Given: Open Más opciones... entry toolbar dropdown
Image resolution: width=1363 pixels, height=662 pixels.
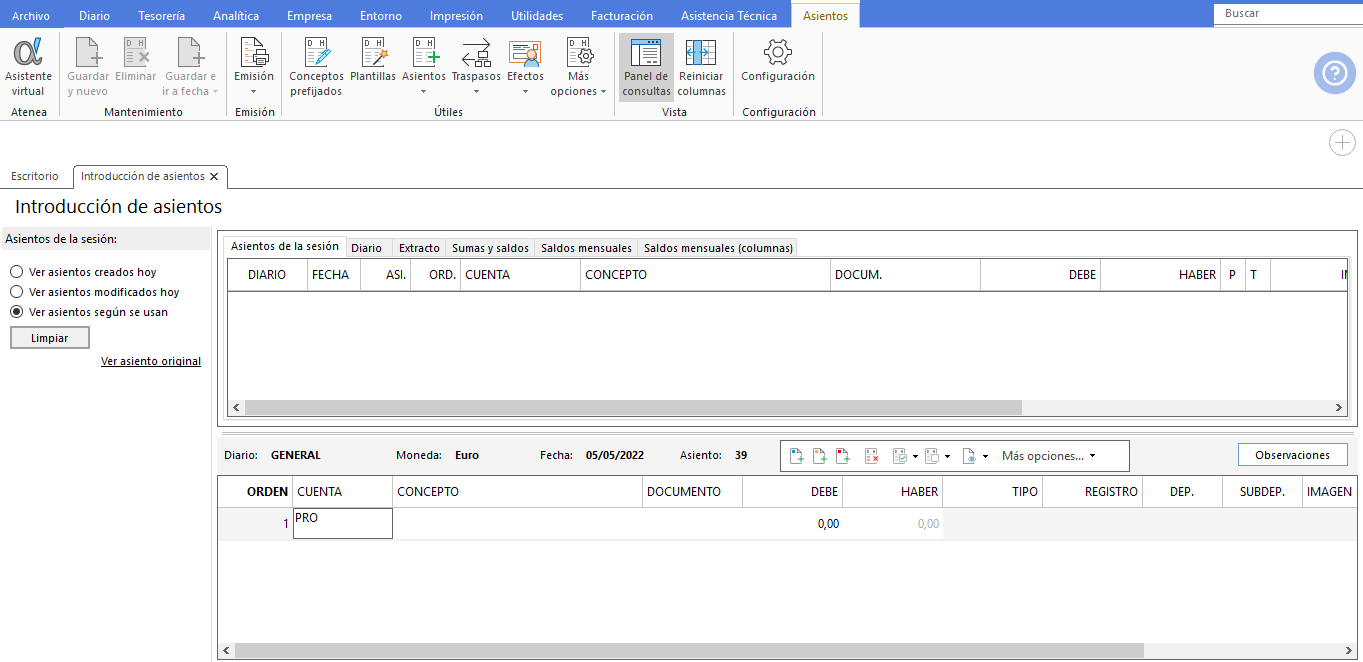Looking at the screenshot, I should tap(1048, 455).
